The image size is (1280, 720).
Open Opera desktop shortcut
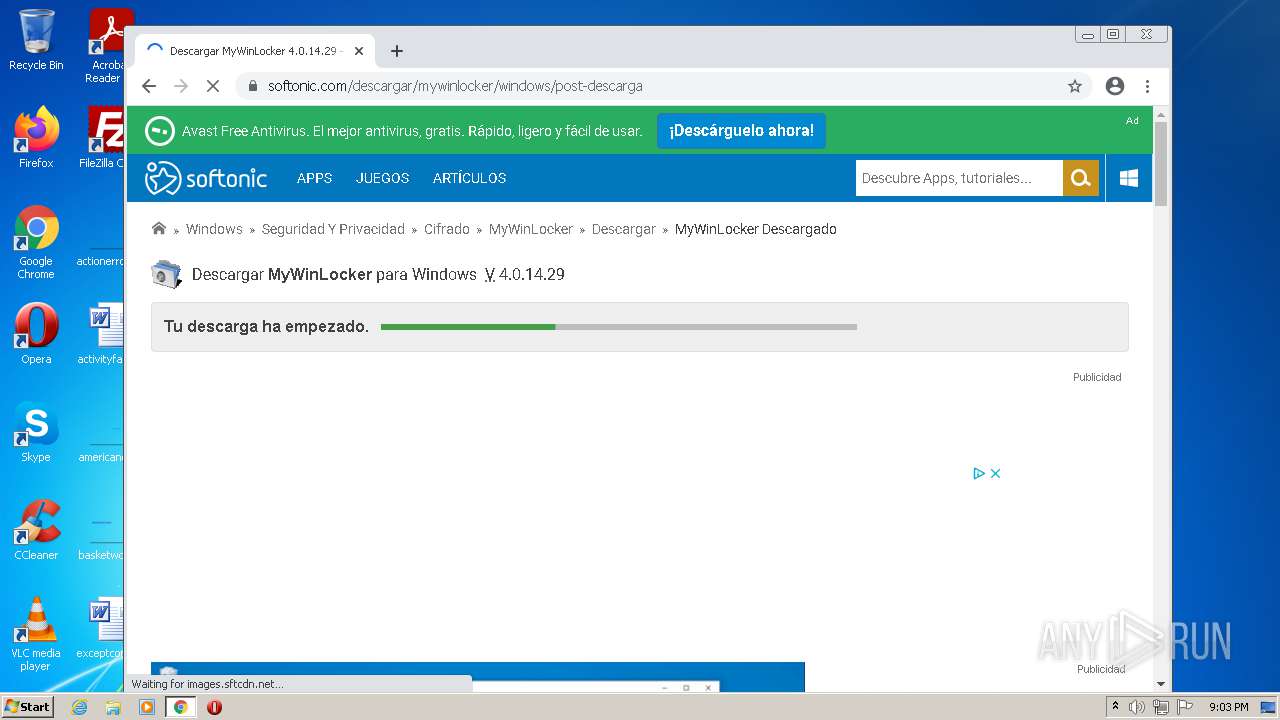[36, 334]
